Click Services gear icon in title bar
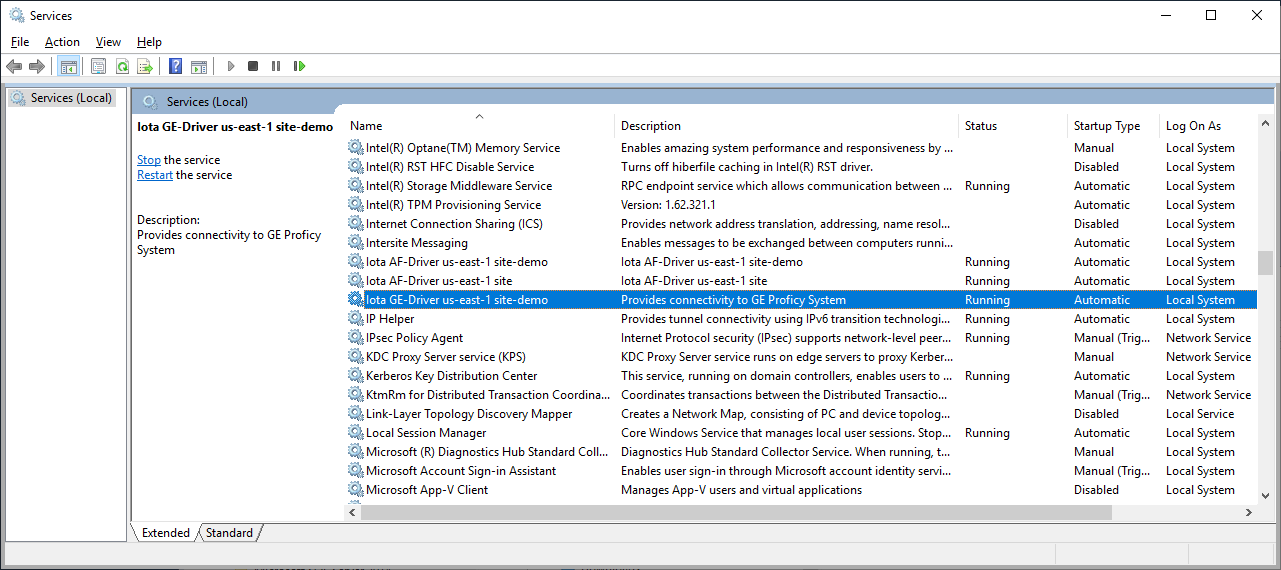The image size is (1281, 570). tap(17, 15)
